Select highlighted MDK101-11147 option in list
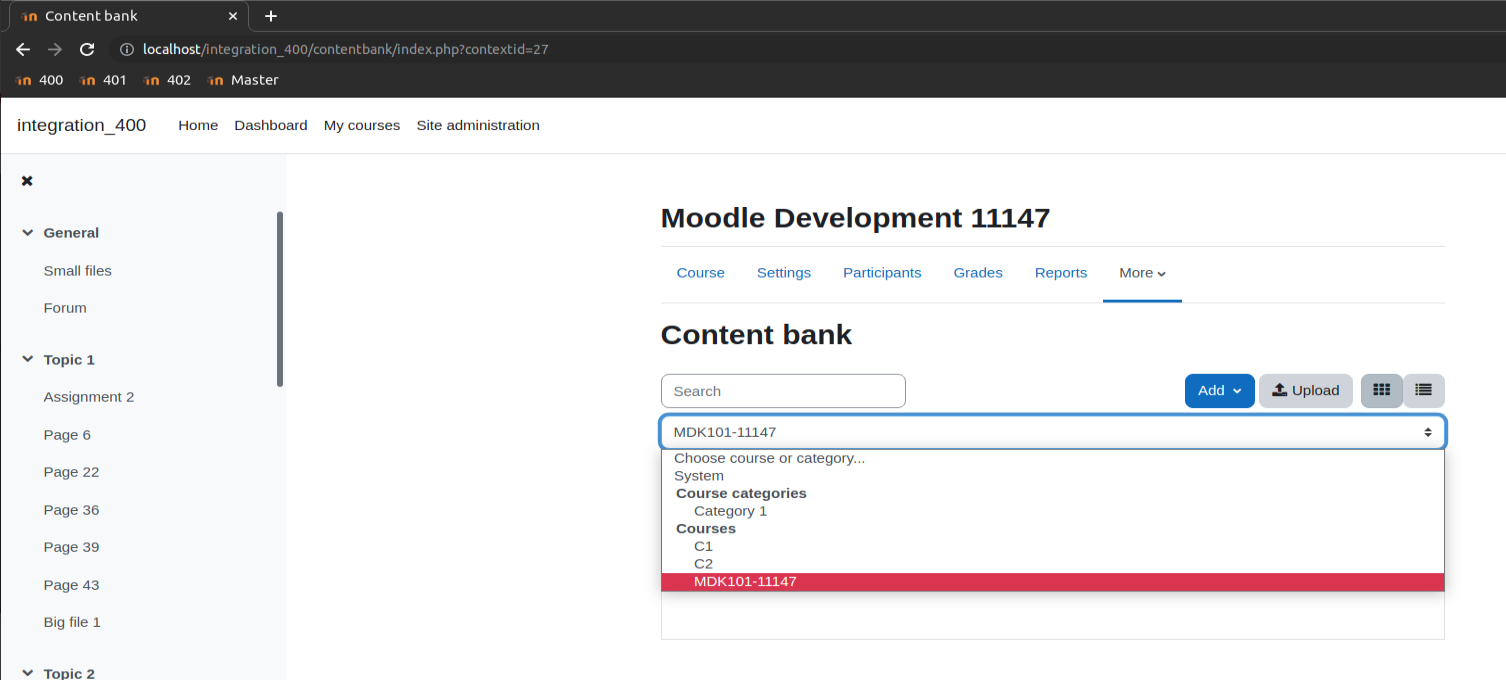1506x680 pixels. click(x=1052, y=582)
